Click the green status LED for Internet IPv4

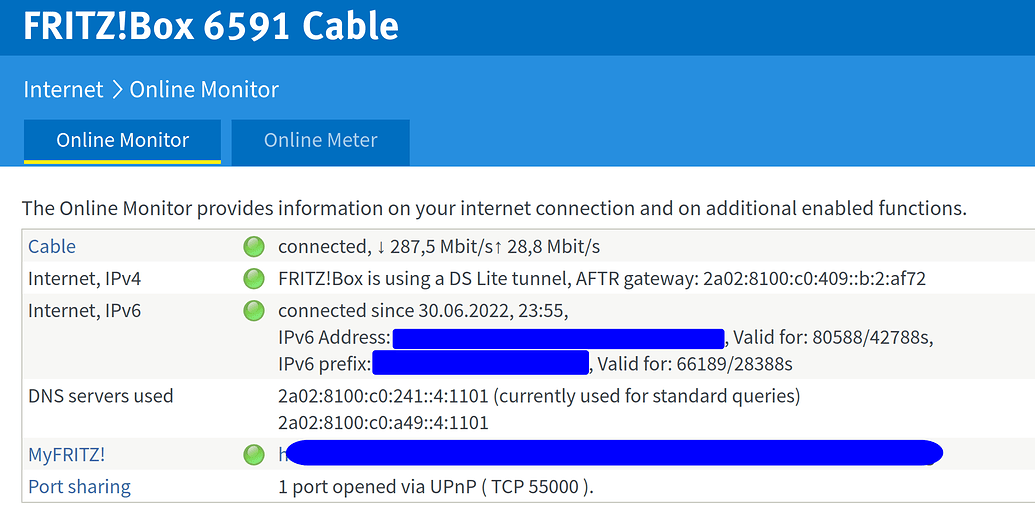(x=254, y=278)
